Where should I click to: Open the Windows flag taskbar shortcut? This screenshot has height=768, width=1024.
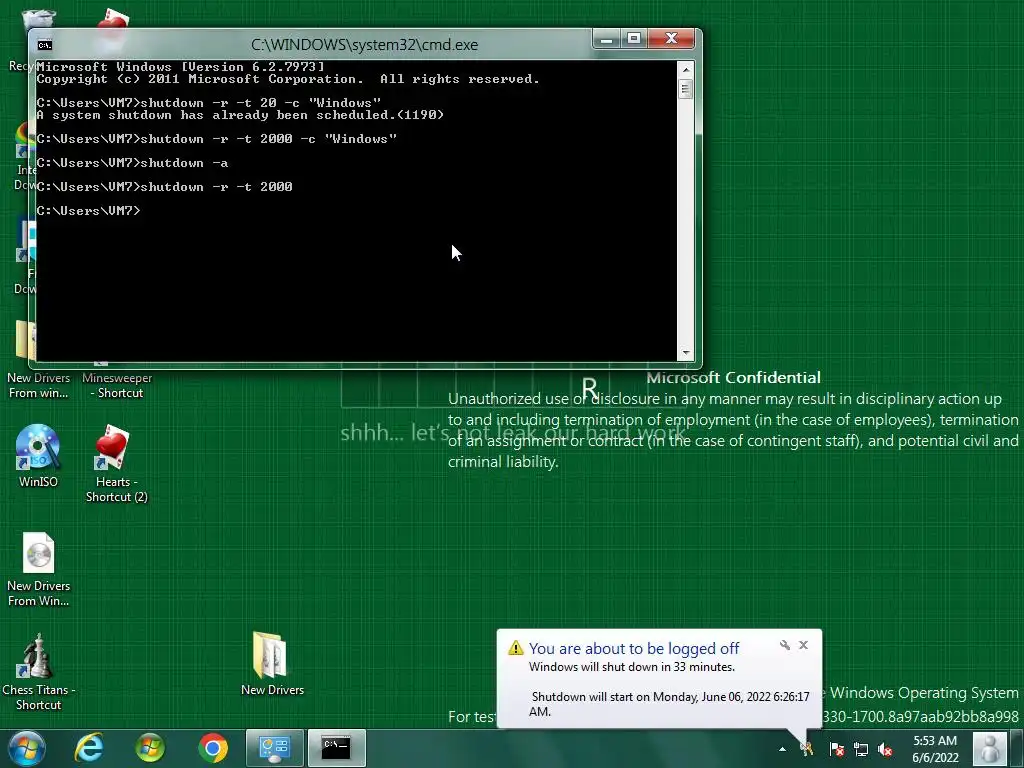150,748
